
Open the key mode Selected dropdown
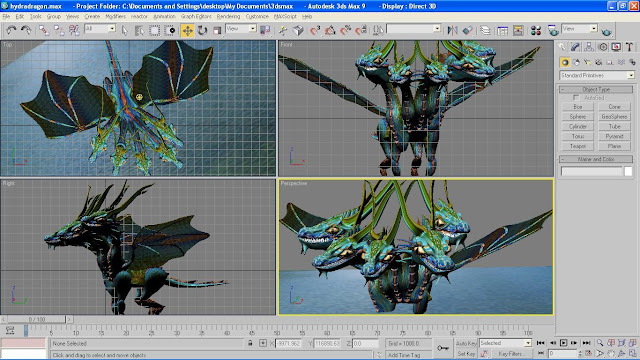[505, 343]
